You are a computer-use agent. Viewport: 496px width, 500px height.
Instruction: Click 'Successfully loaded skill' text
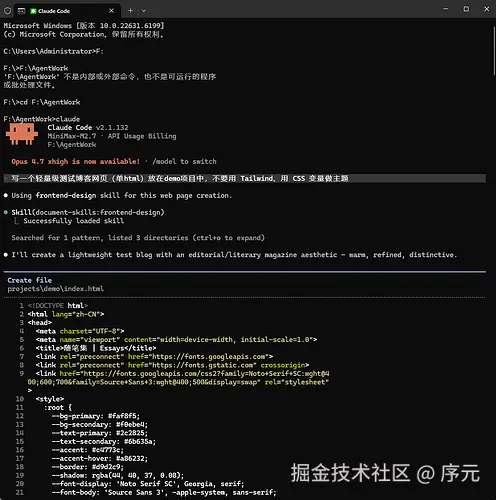pyautogui.click(x=74, y=221)
